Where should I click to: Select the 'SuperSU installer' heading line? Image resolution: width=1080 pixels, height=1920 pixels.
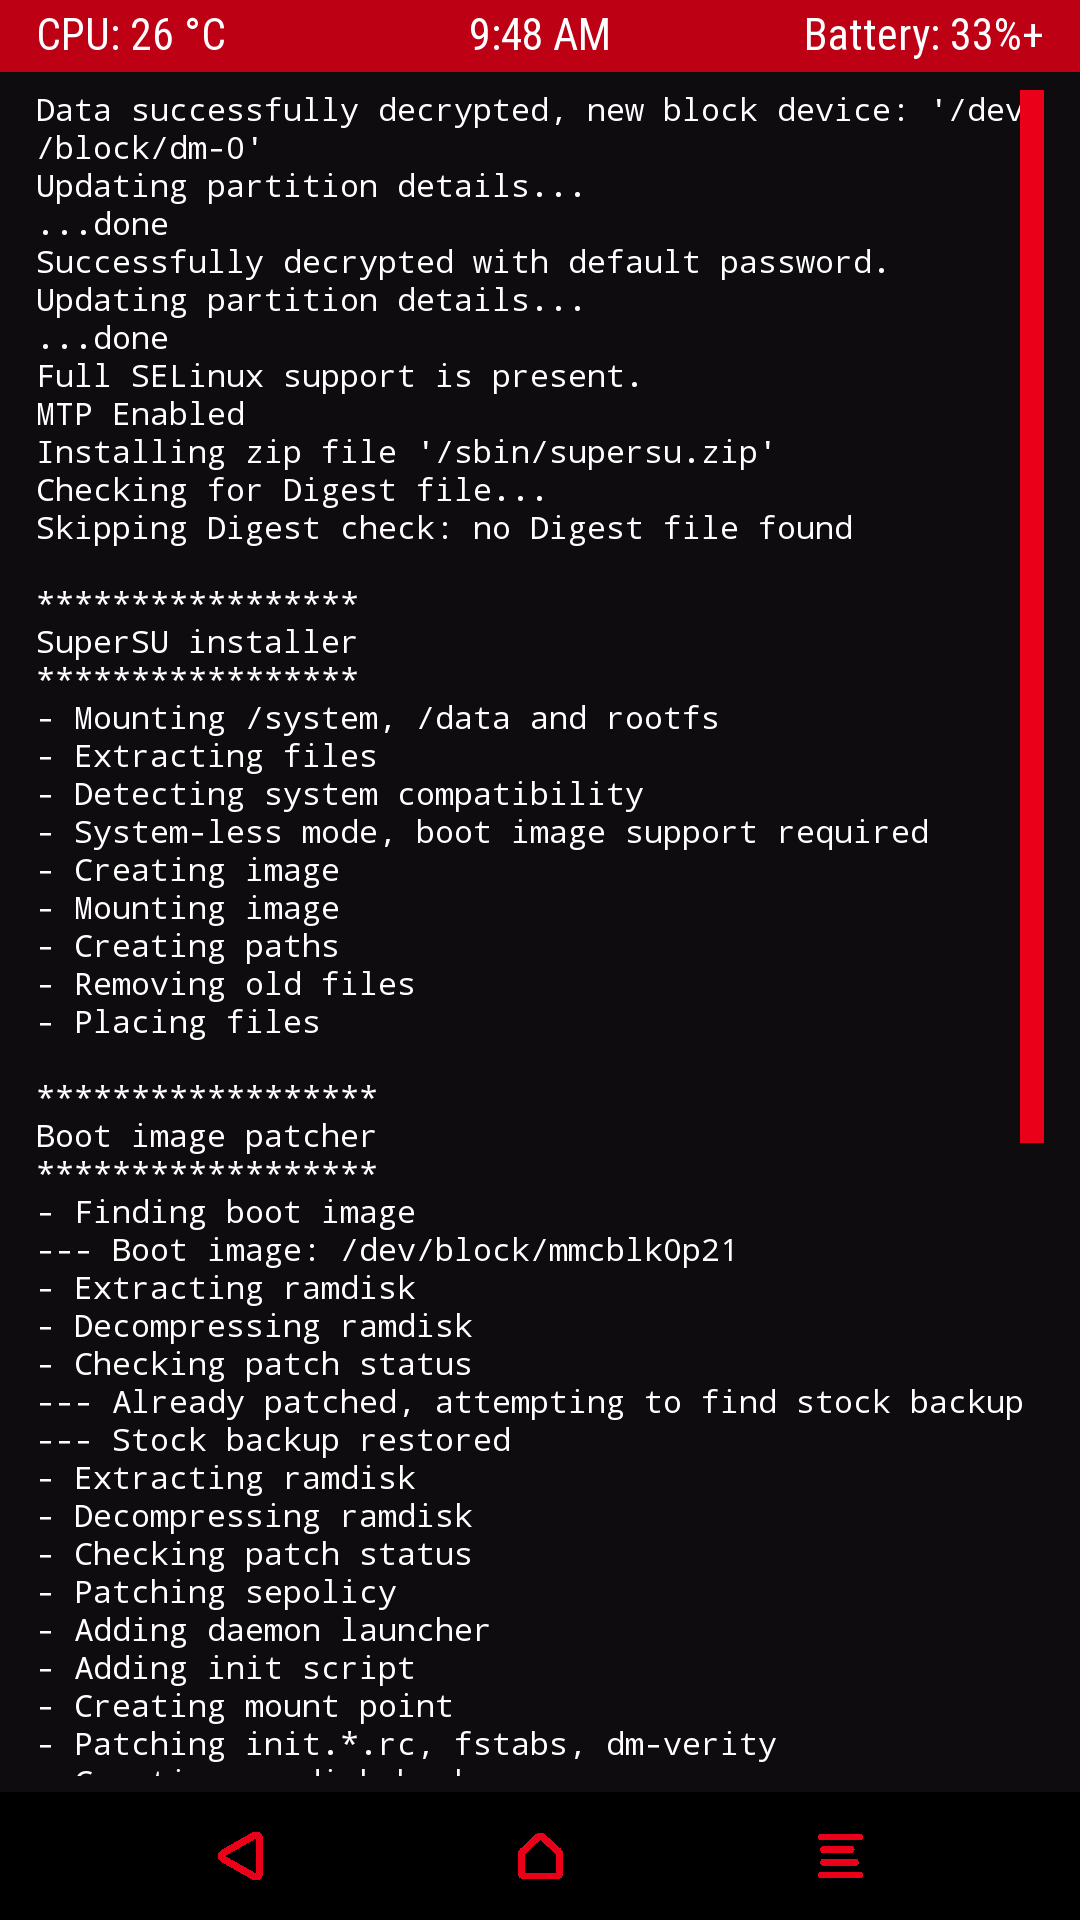point(196,642)
